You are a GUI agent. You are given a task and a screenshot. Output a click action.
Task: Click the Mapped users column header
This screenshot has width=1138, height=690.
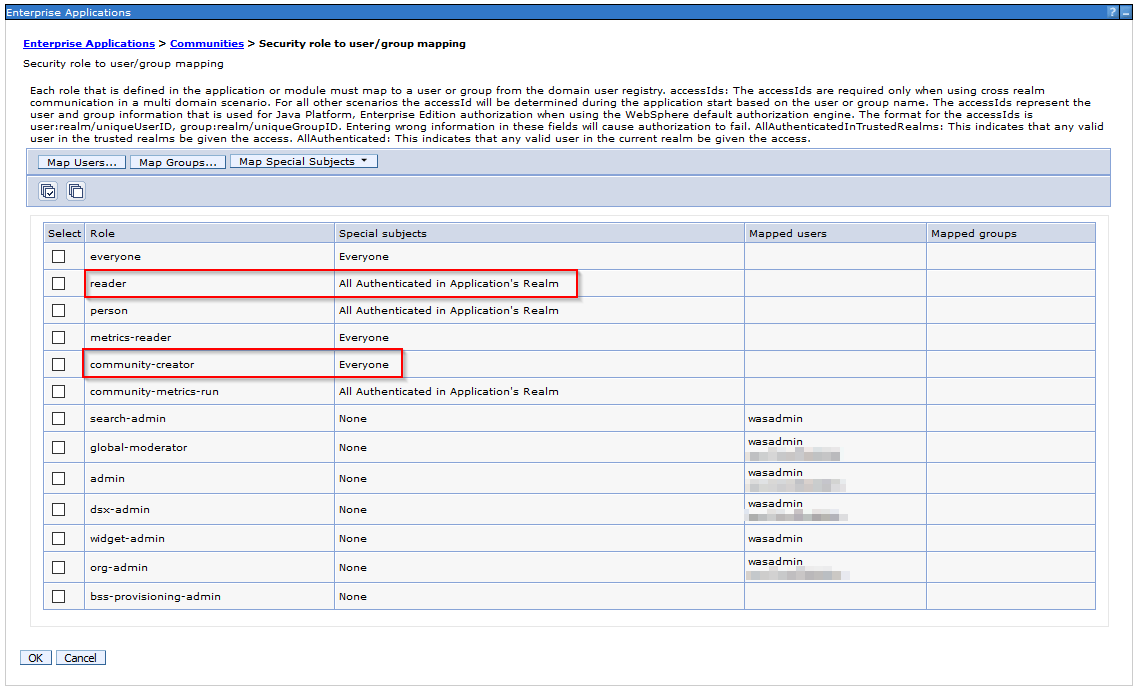pos(787,233)
